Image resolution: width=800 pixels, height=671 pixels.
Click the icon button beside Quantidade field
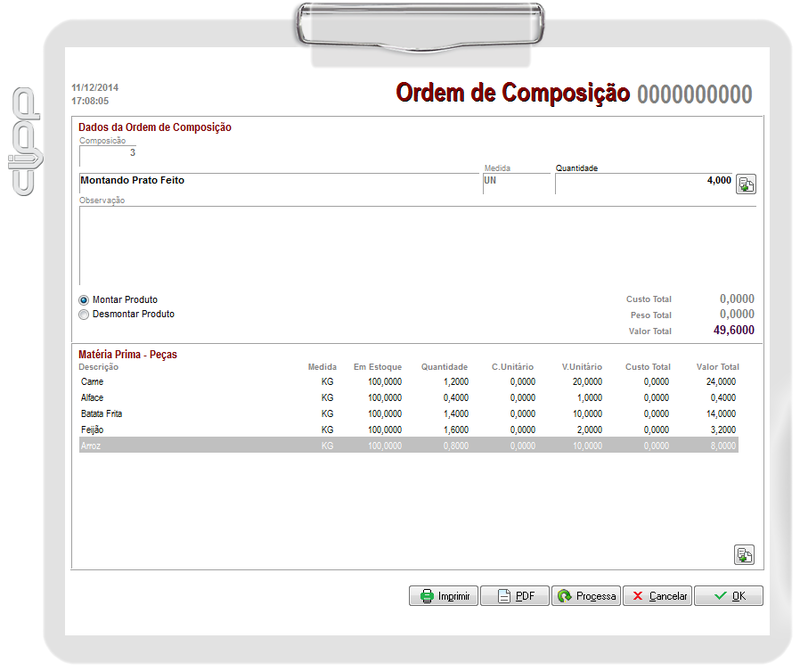pyautogui.click(x=746, y=184)
